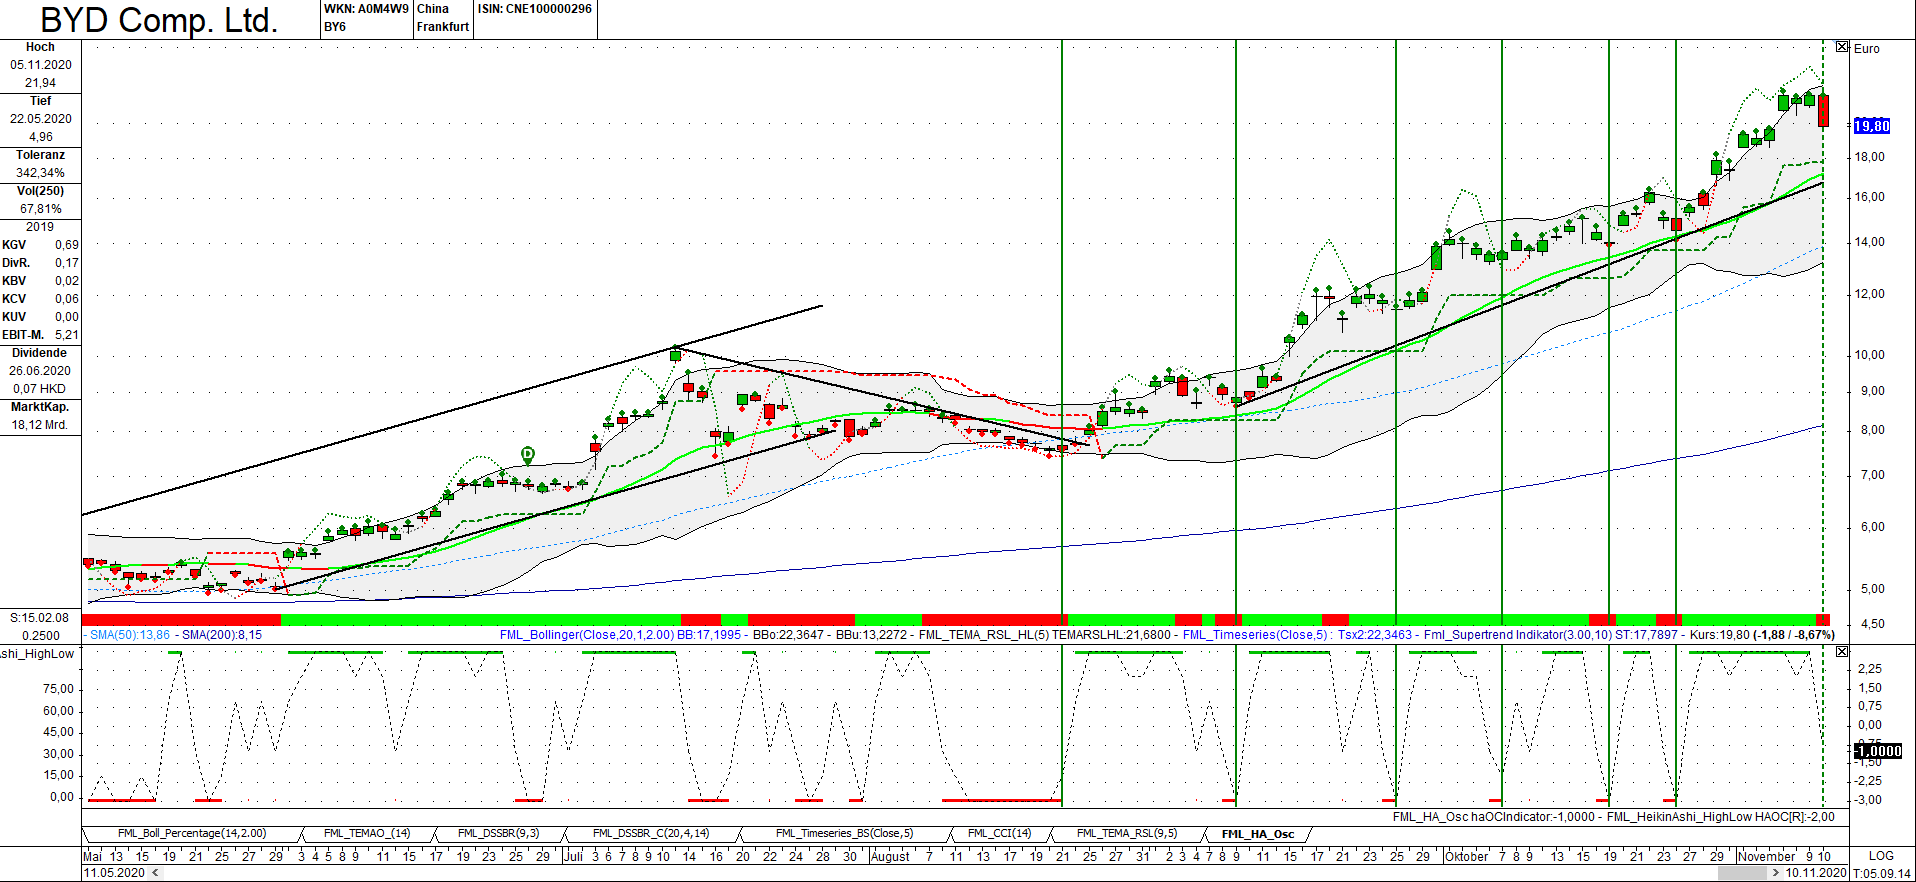Click the SMA(200):8,15 legend entry
This screenshot has width=1916, height=882.
(222, 635)
